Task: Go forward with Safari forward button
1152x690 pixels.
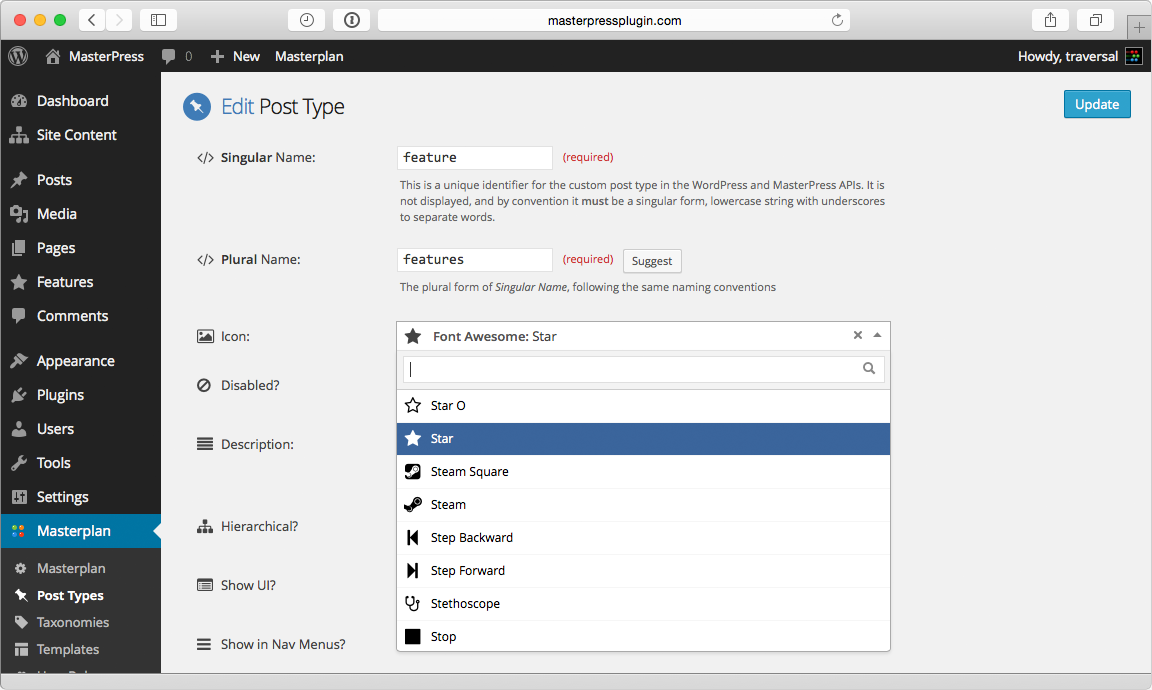Action: [119, 20]
